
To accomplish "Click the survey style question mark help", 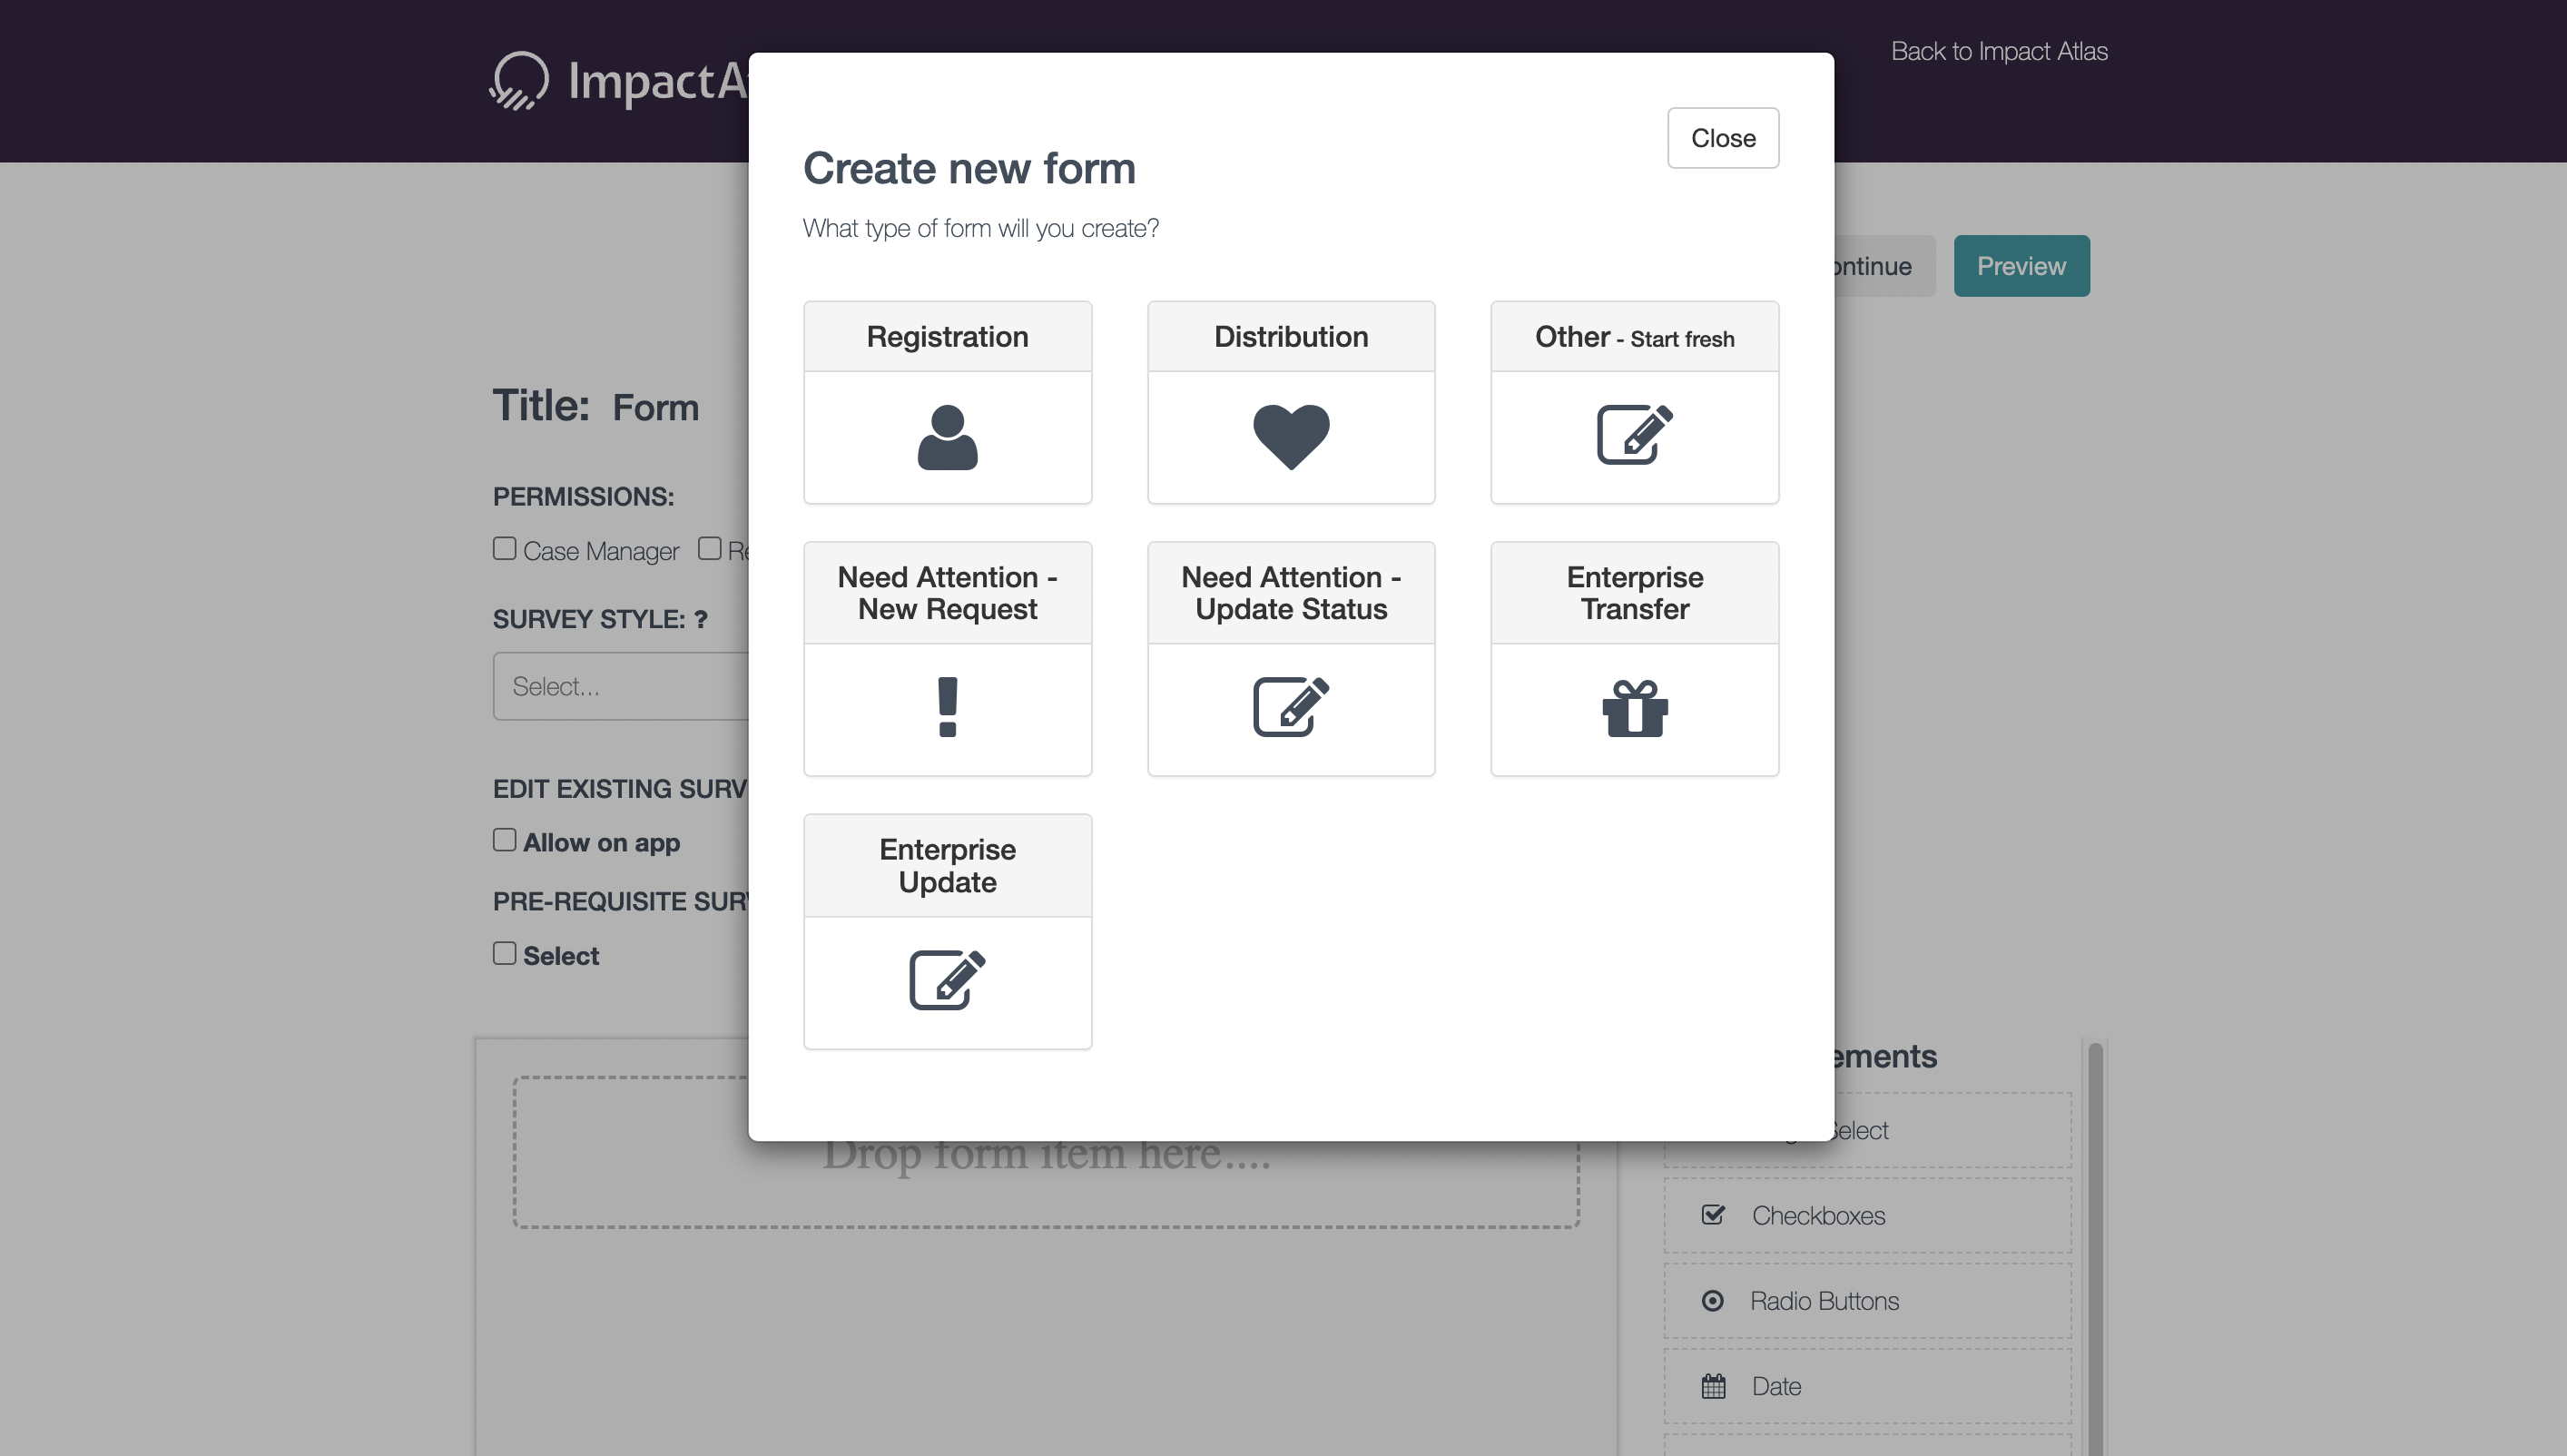I will tap(701, 619).
